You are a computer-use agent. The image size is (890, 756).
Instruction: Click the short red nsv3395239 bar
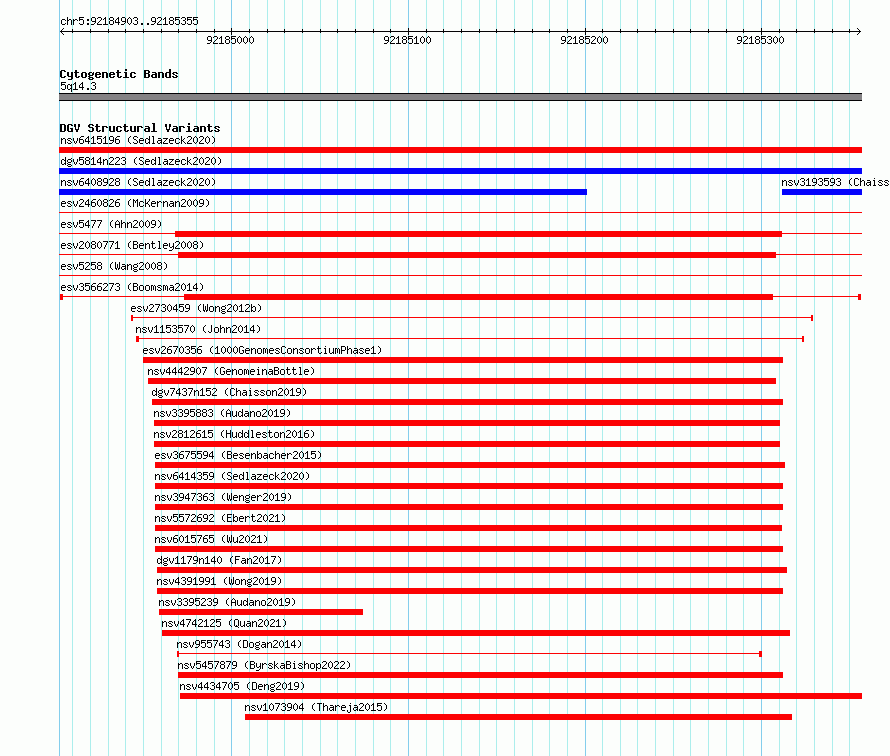point(261,612)
